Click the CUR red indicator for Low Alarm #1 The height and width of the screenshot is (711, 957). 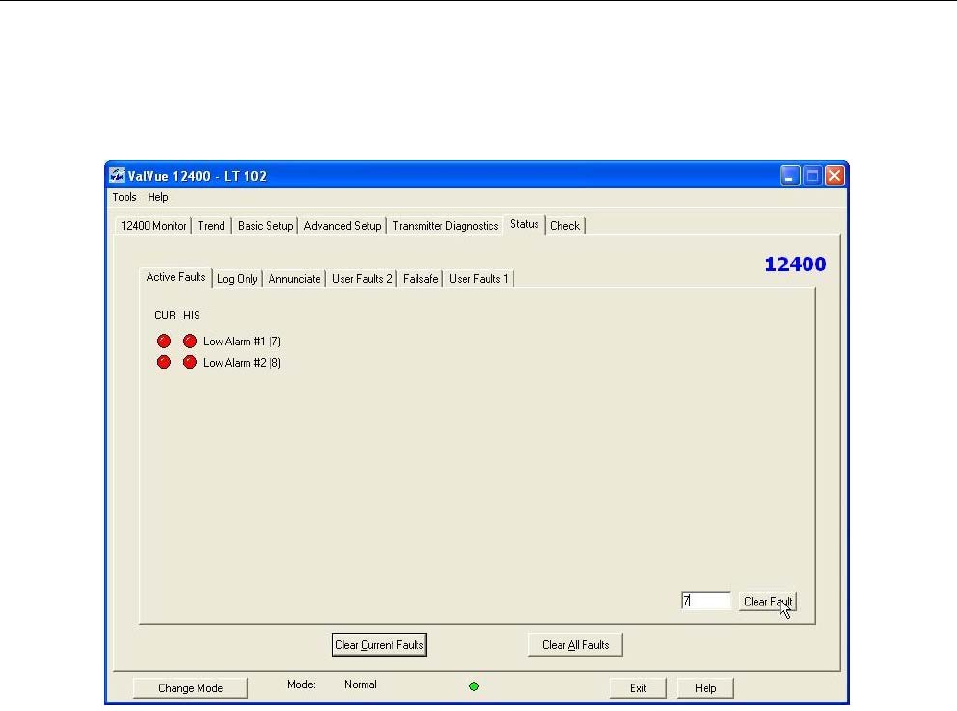[x=164, y=341]
